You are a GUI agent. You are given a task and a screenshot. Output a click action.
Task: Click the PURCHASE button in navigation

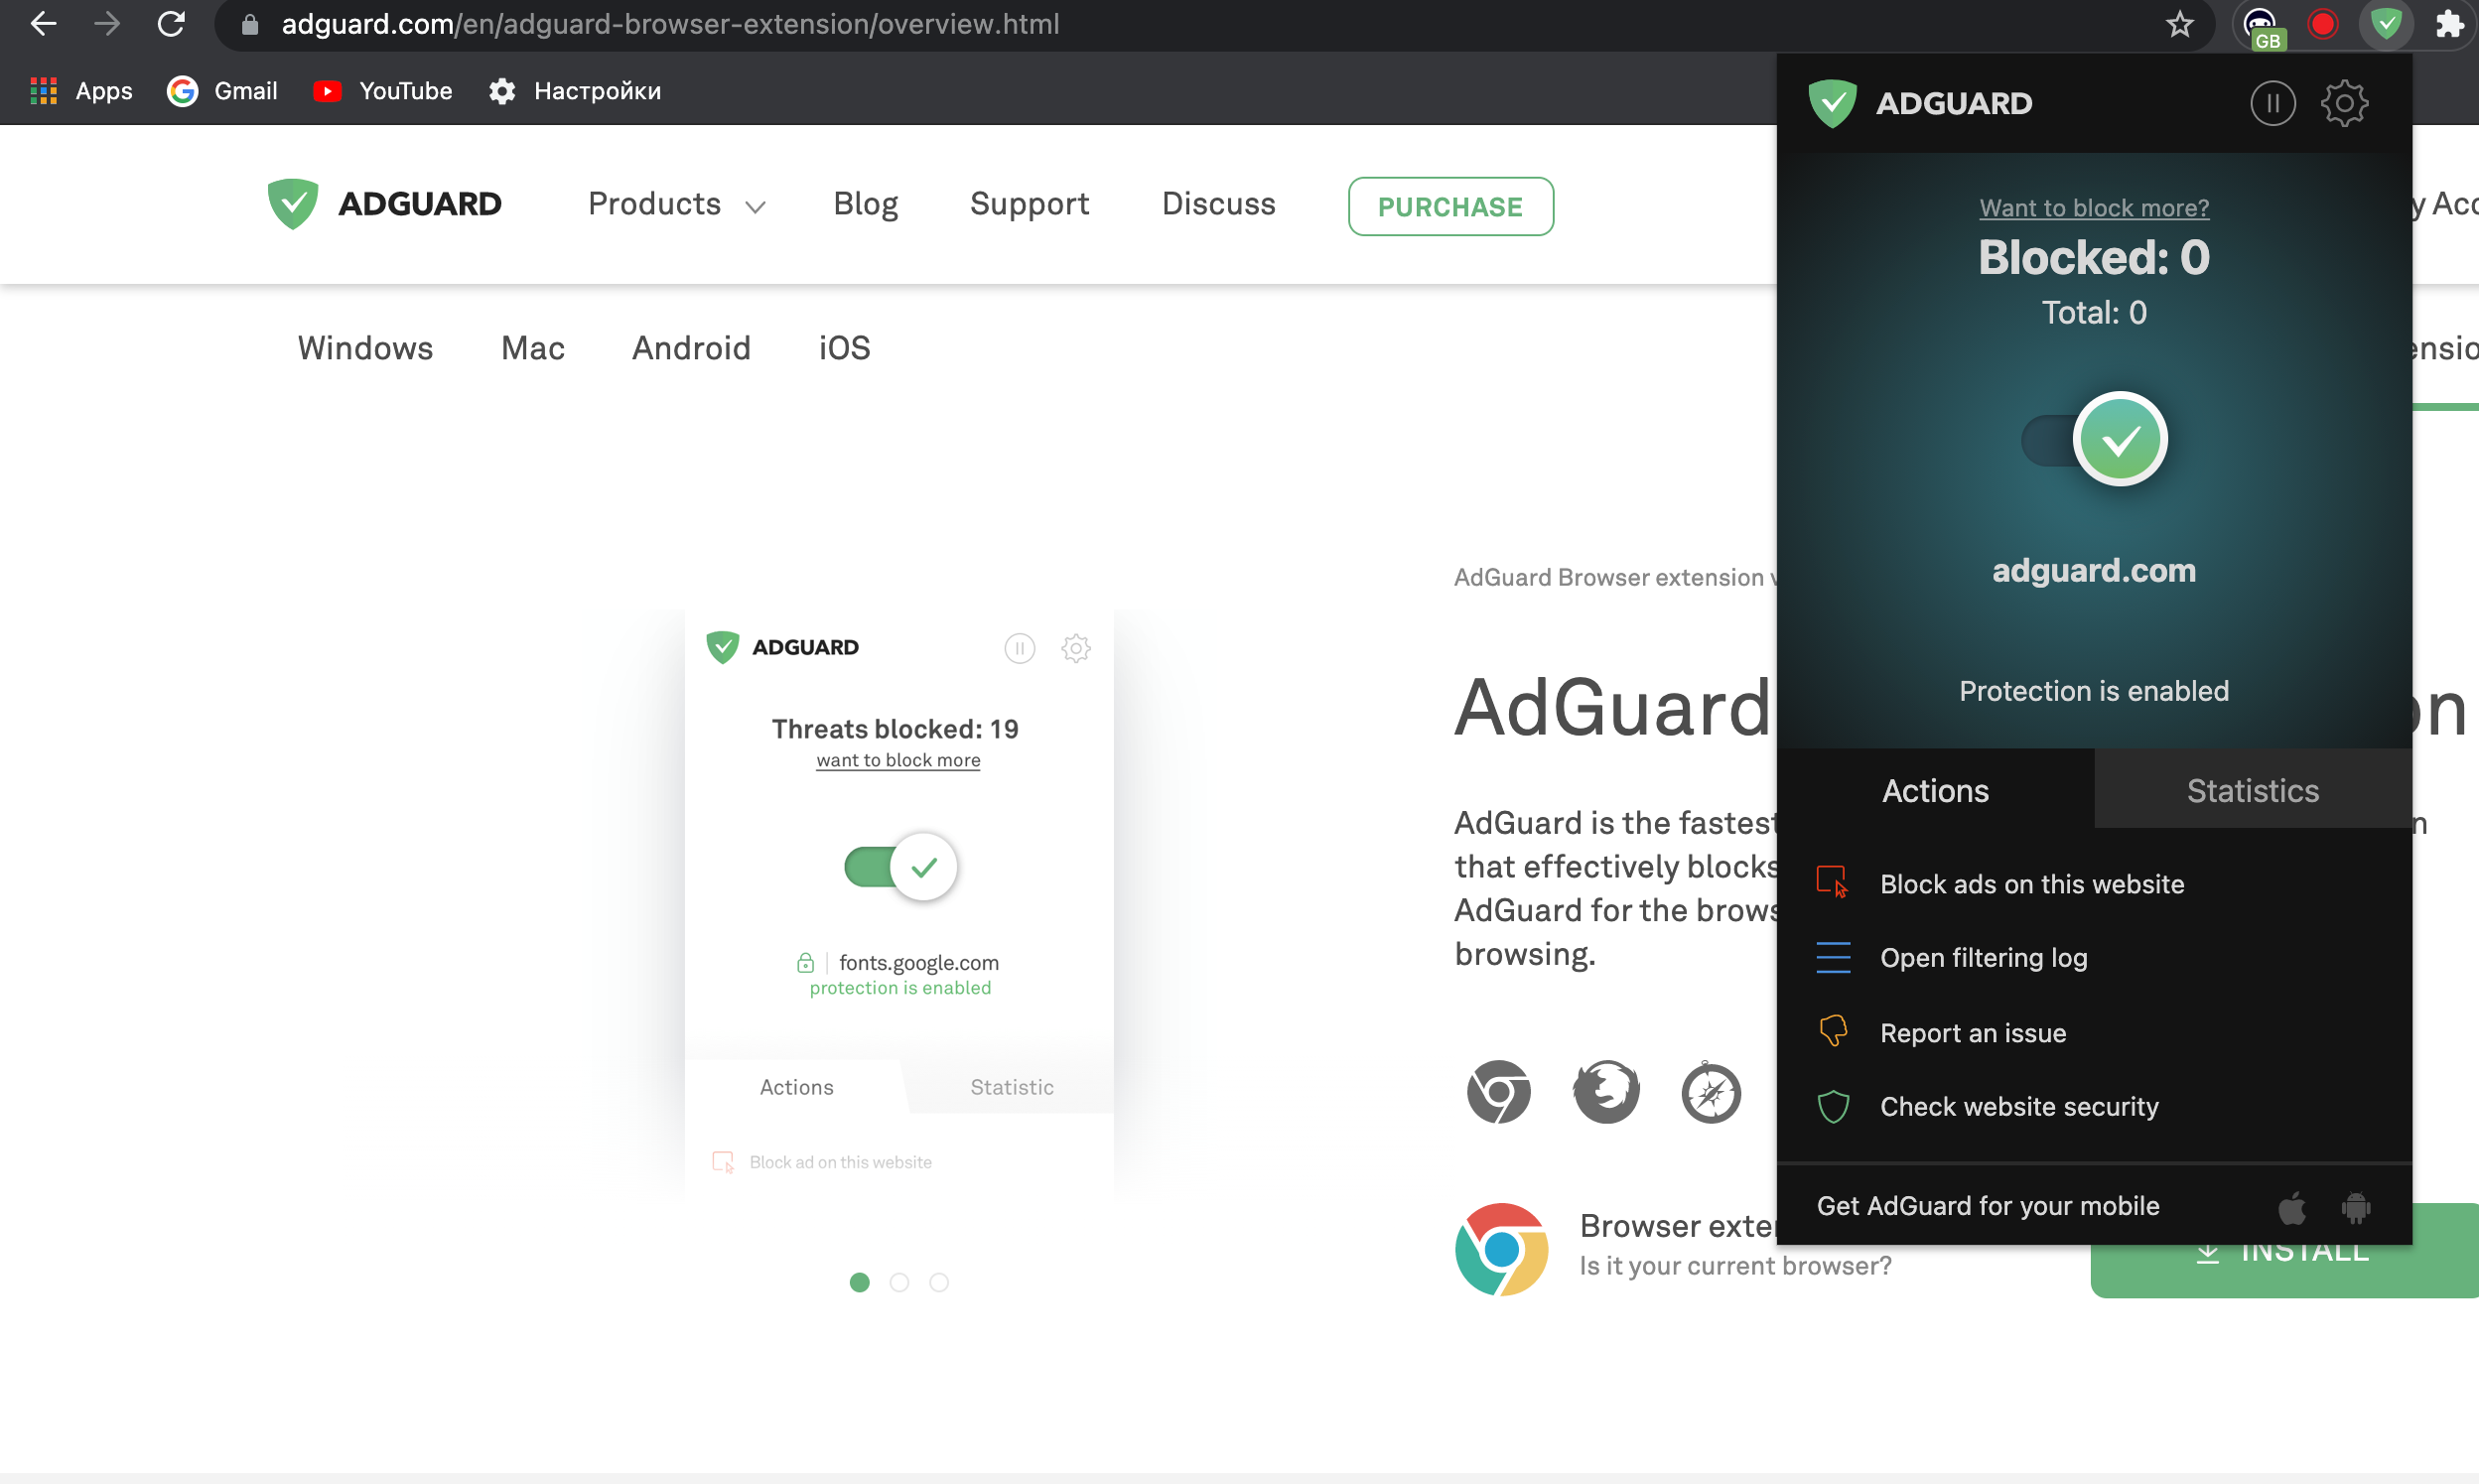[x=1448, y=206]
